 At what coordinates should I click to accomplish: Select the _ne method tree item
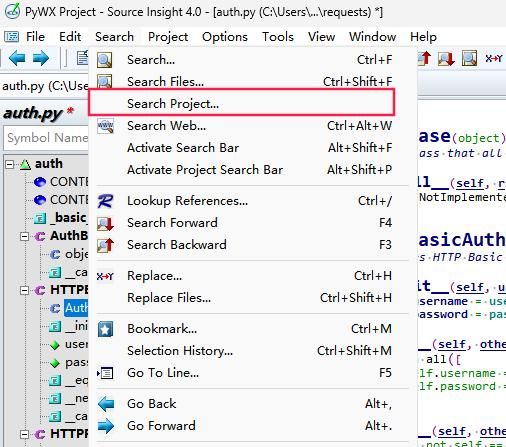[77, 398]
